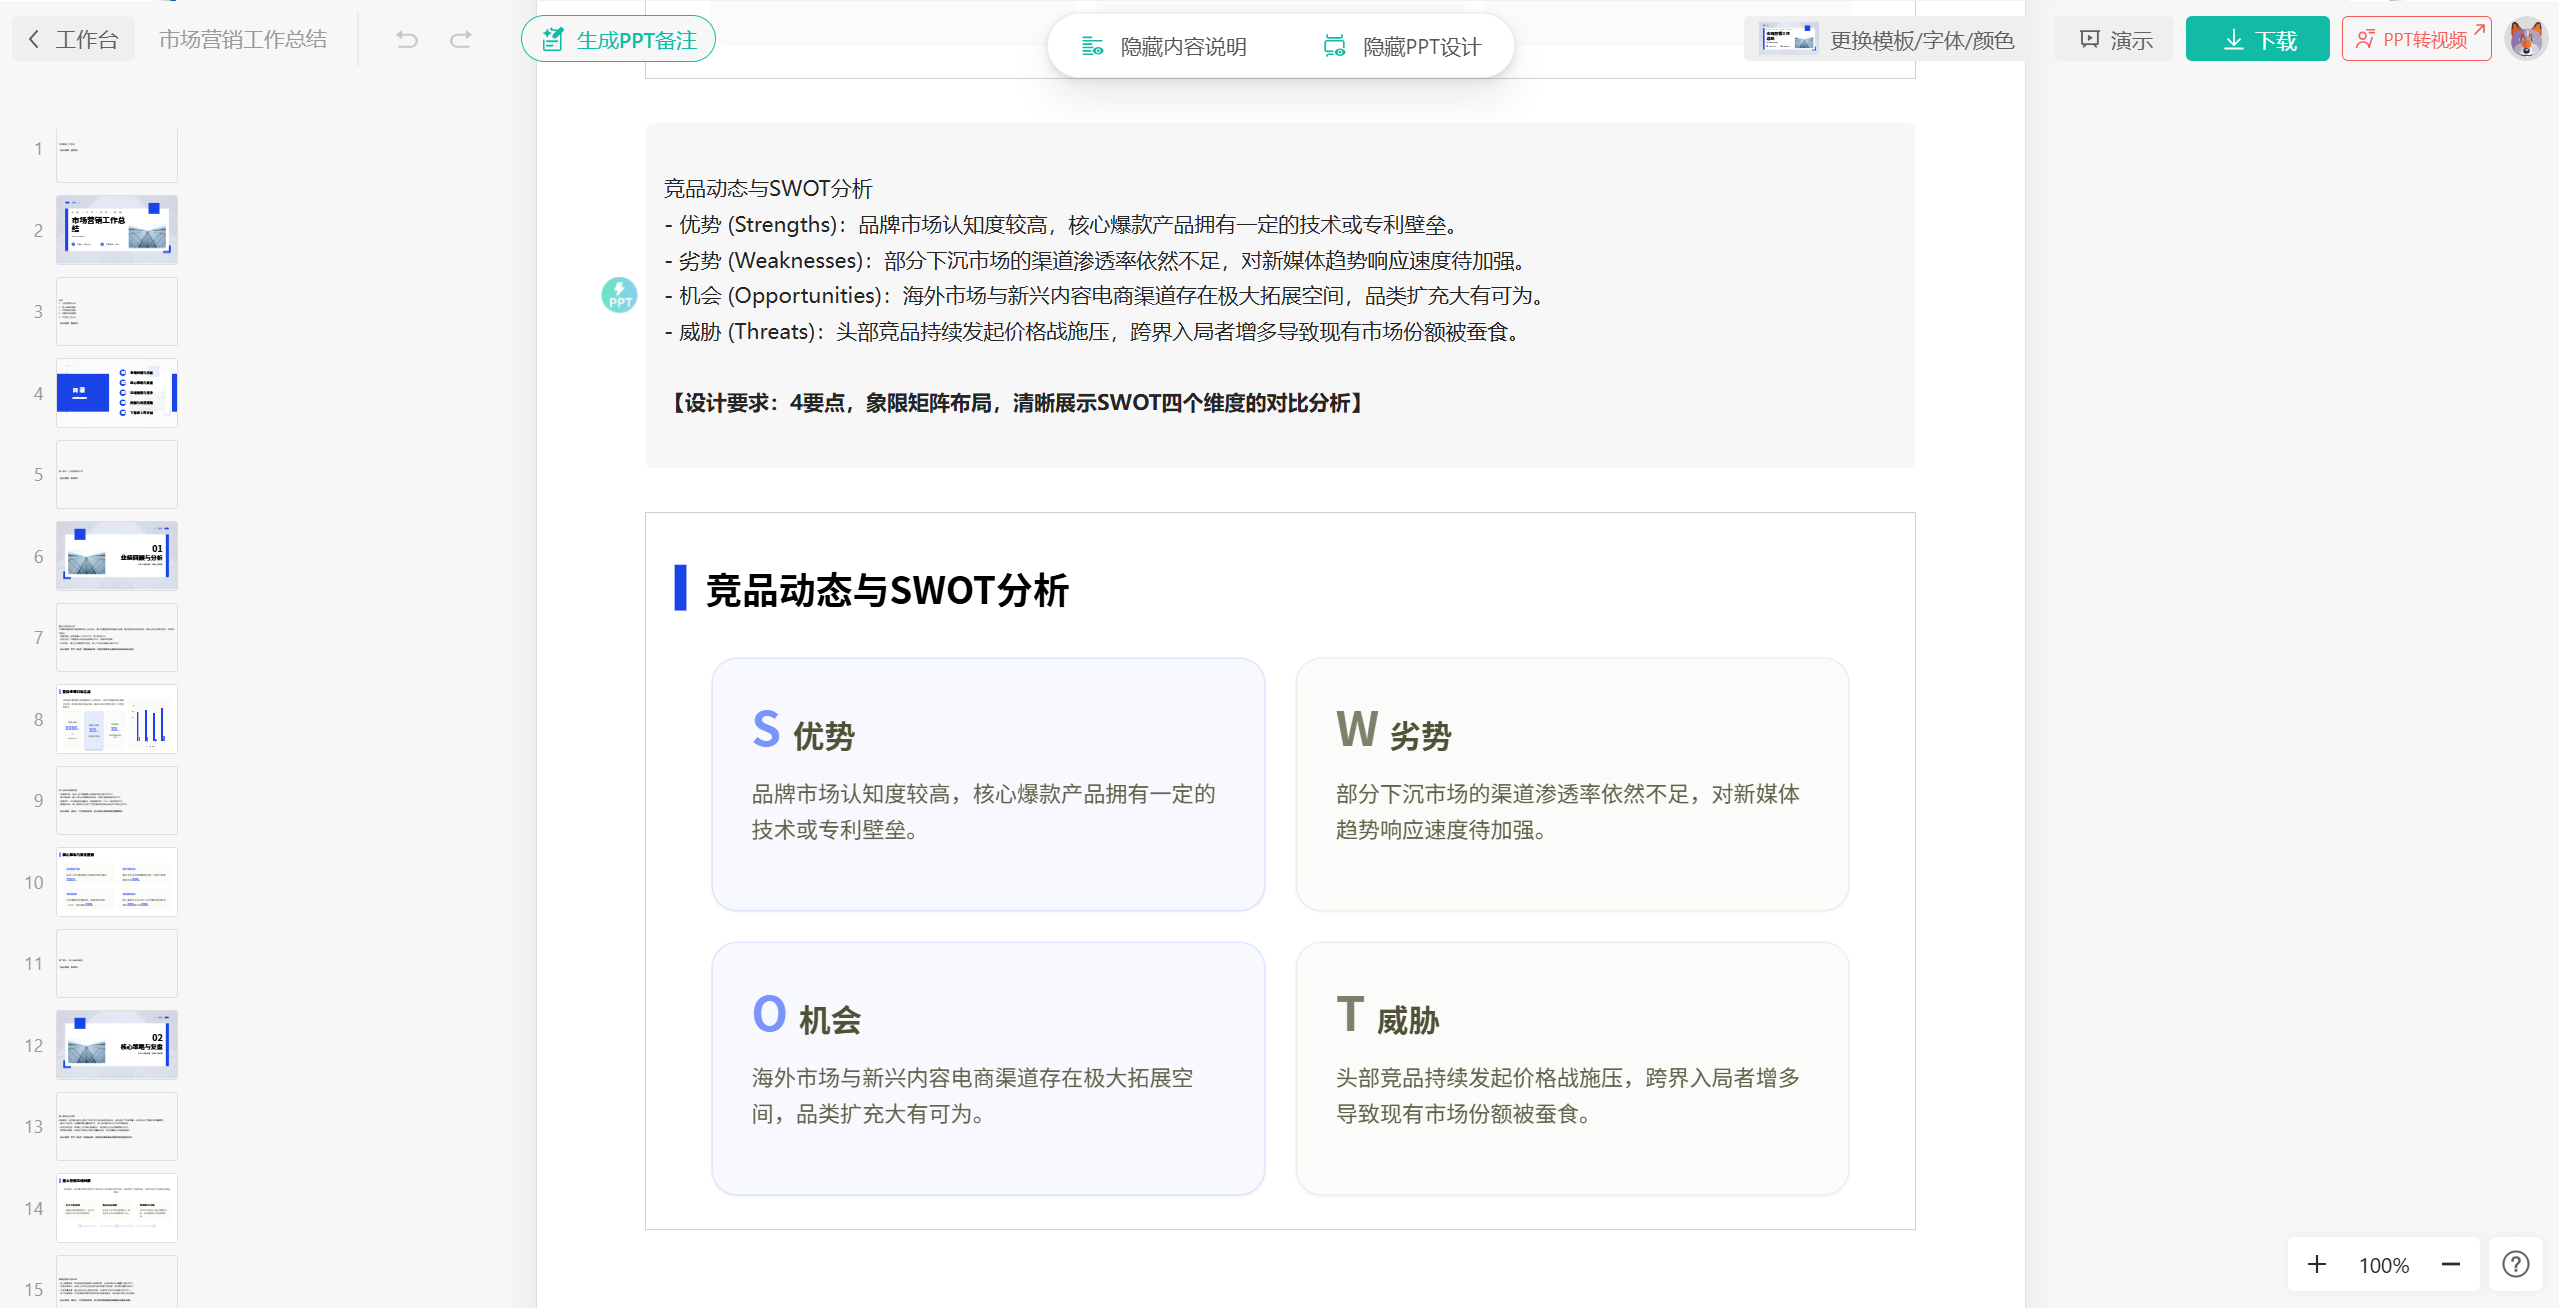Select slide thumbnail 5

coord(117,474)
